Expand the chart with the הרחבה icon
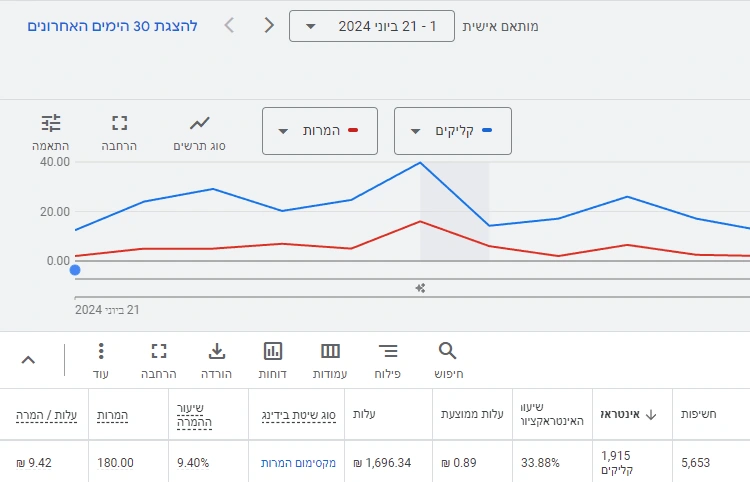This screenshot has width=750, height=482. (120, 124)
